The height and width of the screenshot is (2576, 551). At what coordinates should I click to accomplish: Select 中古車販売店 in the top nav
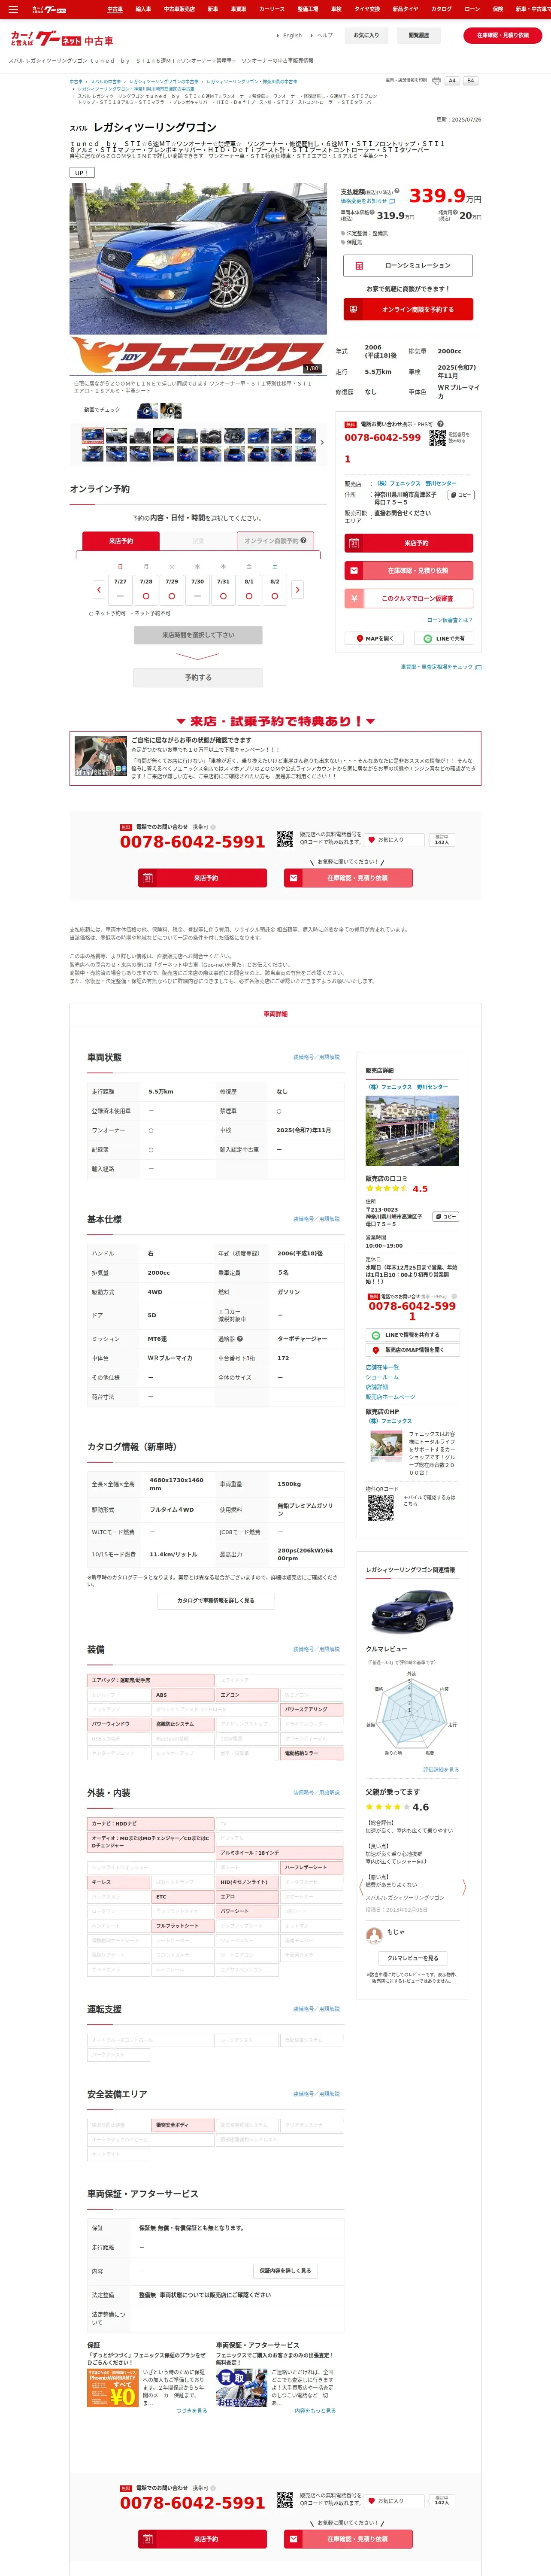[x=179, y=9]
